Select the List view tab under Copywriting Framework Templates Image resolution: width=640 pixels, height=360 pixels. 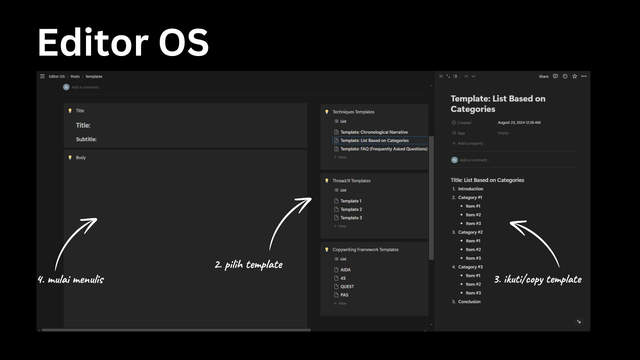(340, 259)
